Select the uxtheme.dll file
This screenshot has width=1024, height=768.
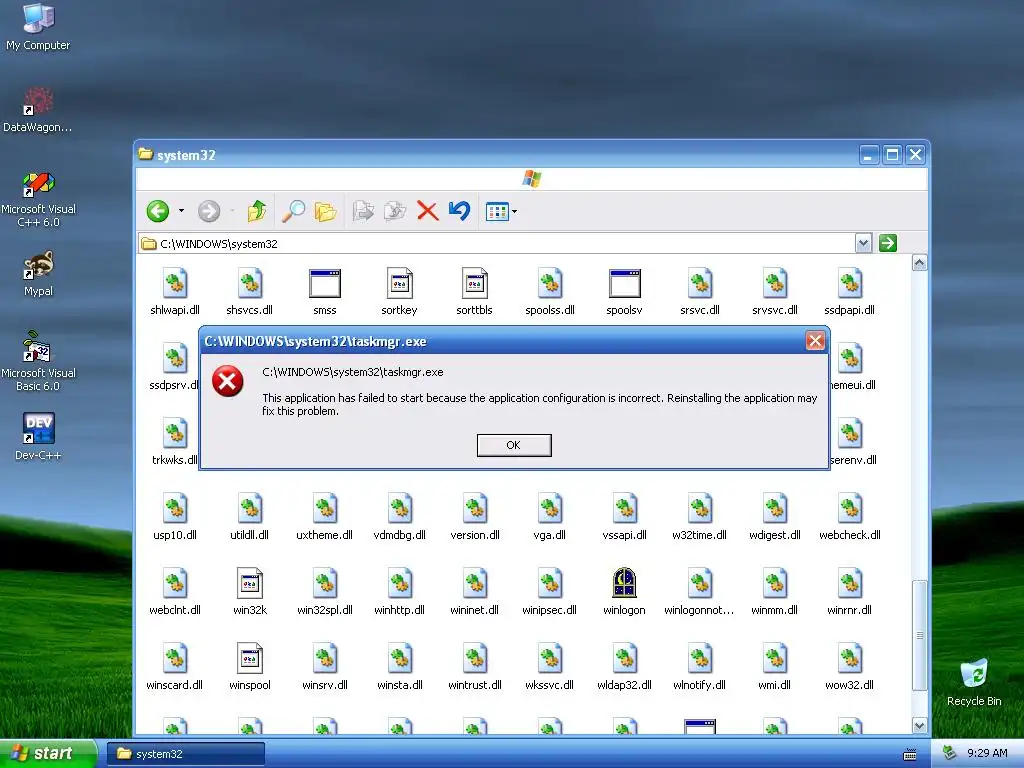325,517
